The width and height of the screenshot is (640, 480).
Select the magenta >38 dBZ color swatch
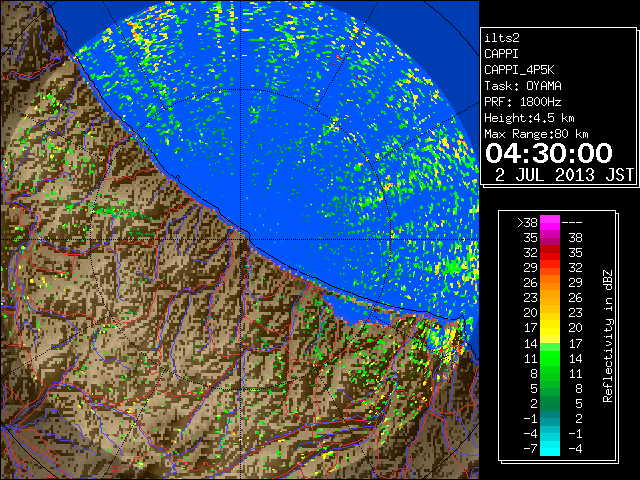550,222
